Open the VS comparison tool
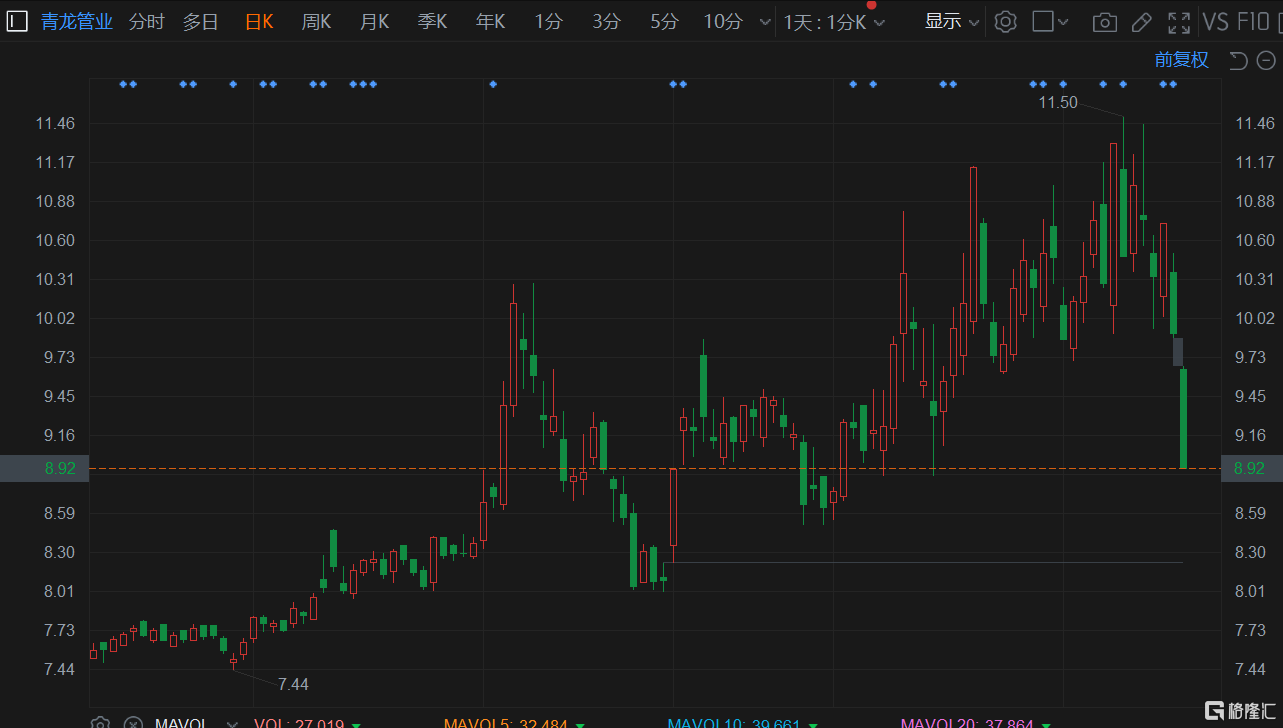This screenshot has width=1283, height=728. coord(1215,21)
